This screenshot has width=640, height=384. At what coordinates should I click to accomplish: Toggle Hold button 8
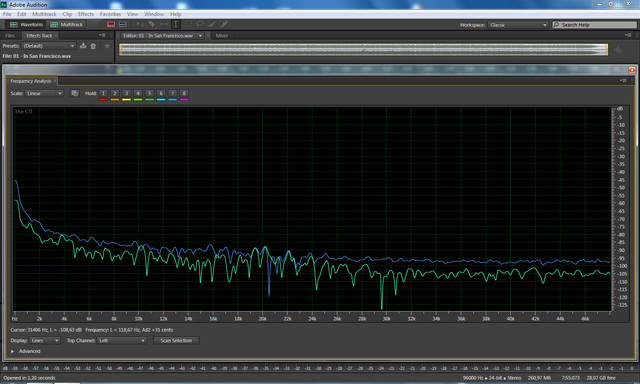pos(184,93)
